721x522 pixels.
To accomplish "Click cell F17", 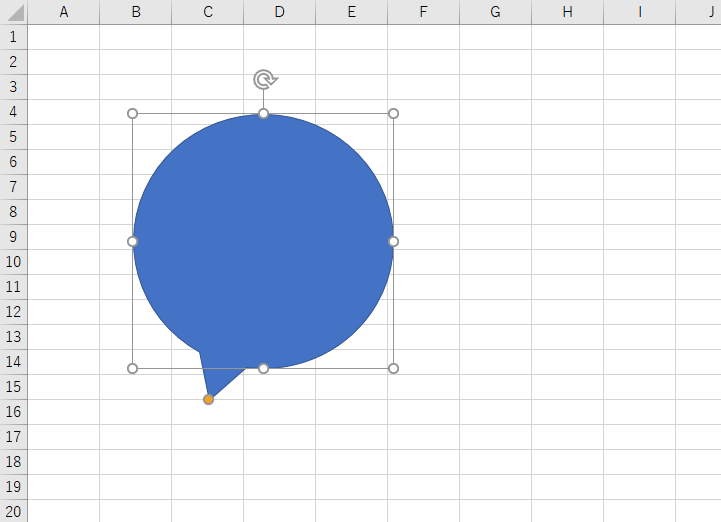I will pyautogui.click(x=423, y=437).
